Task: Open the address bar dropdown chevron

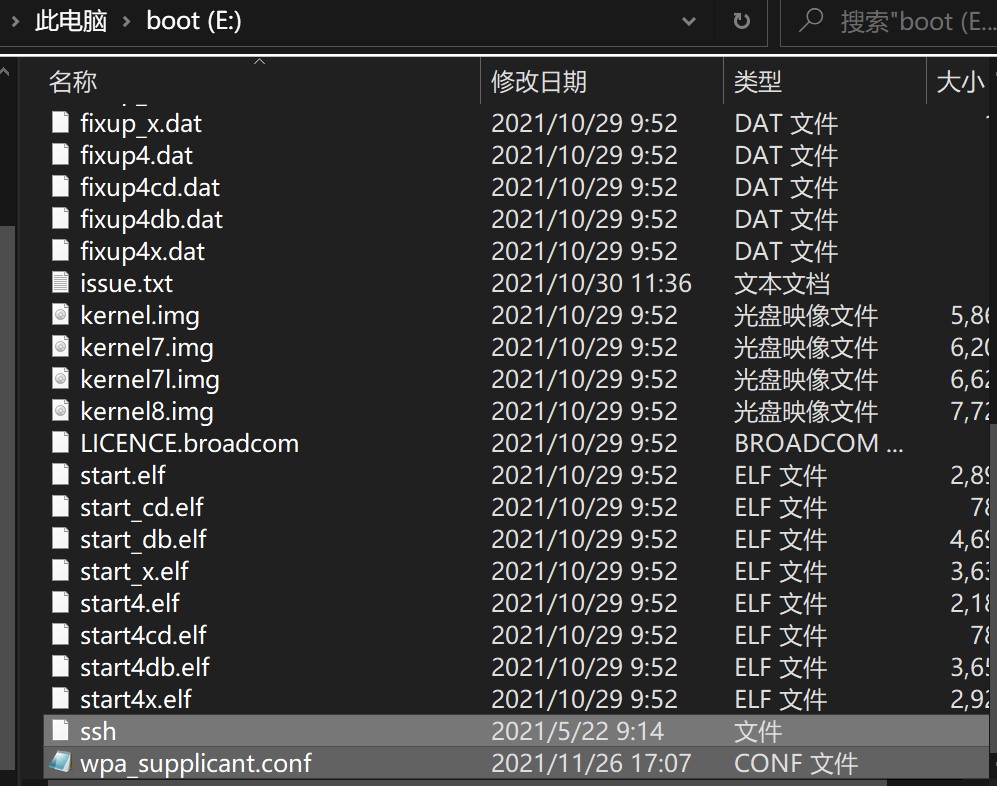Action: coord(689,22)
